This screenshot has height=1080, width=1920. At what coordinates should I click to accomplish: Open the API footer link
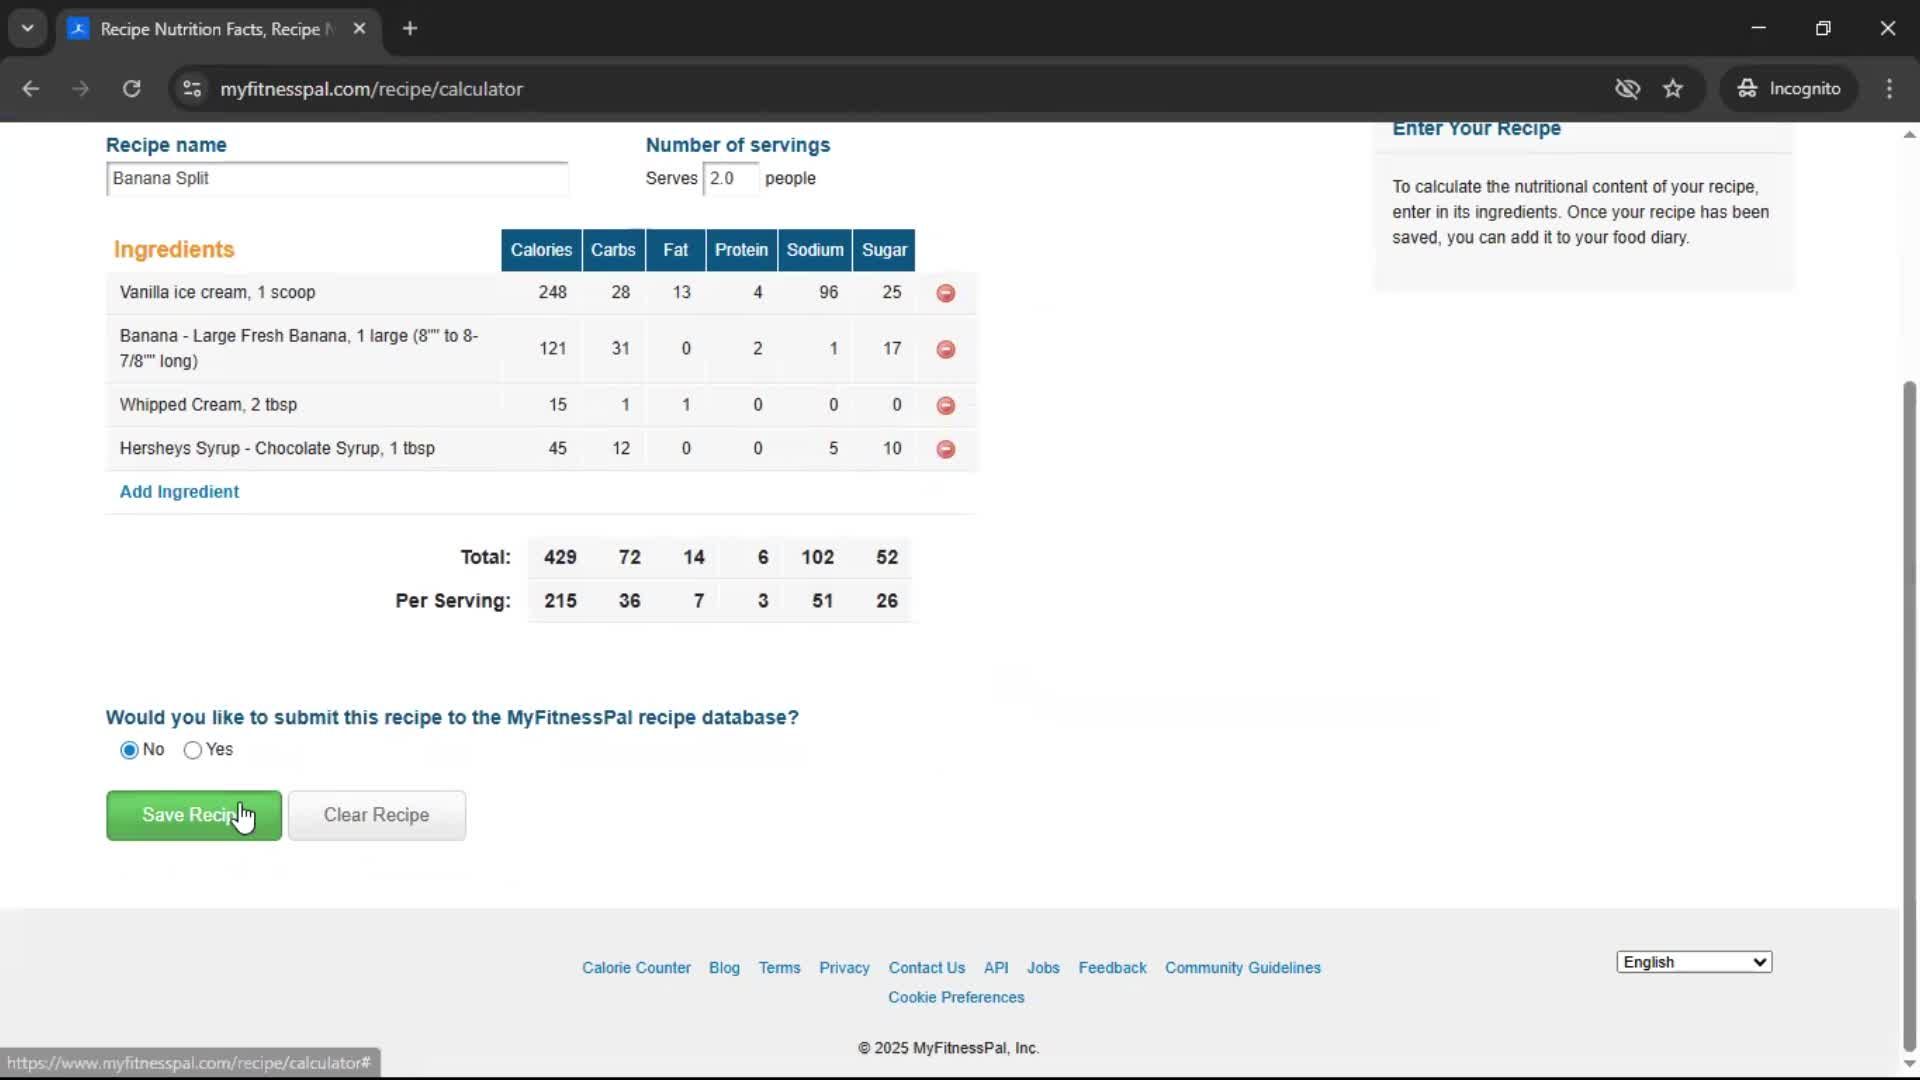point(996,968)
